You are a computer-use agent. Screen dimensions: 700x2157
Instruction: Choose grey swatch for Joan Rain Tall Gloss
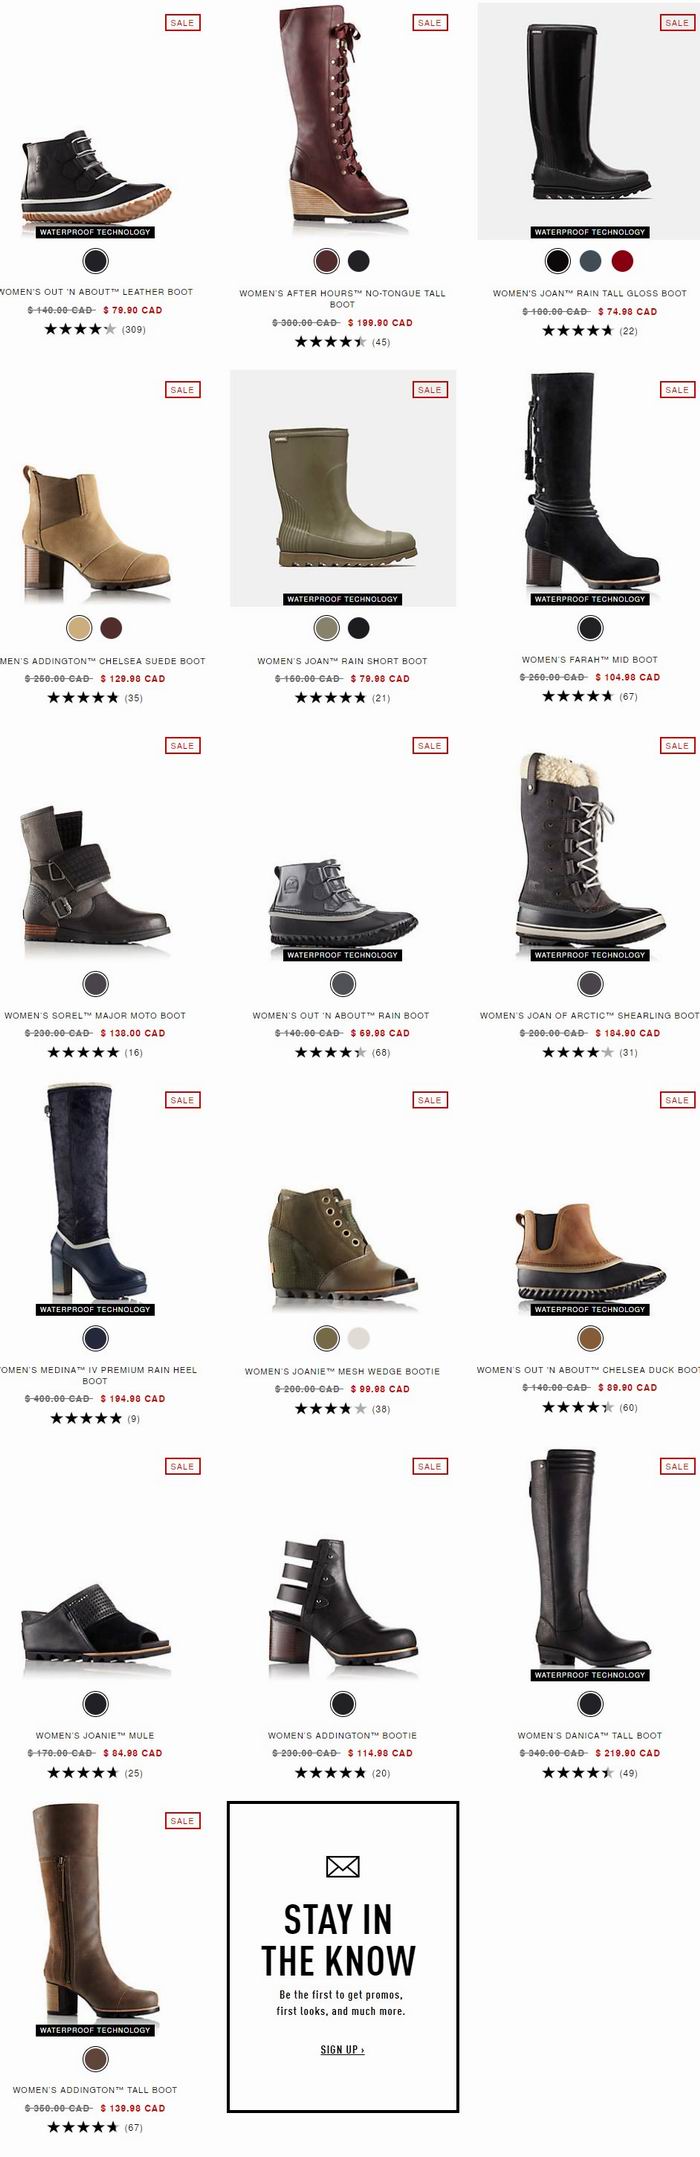pos(590,261)
